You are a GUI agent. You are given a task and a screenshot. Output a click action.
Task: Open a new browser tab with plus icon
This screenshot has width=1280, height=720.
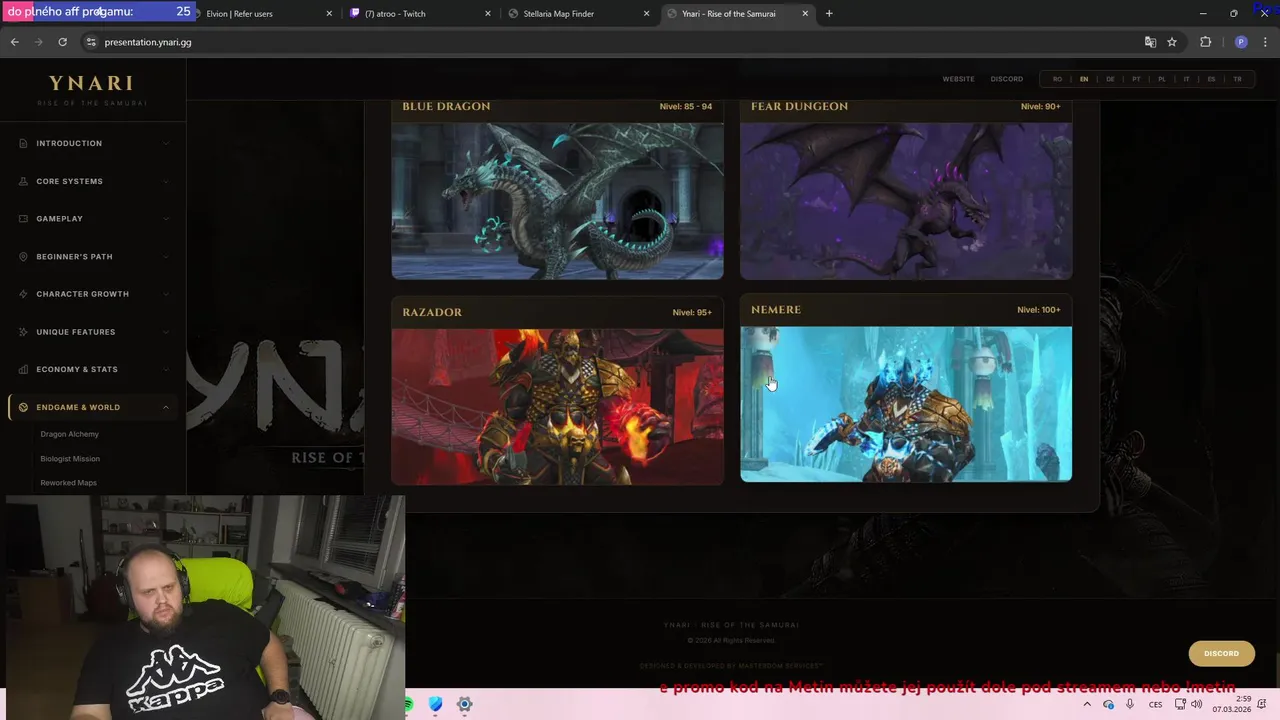[x=829, y=14]
